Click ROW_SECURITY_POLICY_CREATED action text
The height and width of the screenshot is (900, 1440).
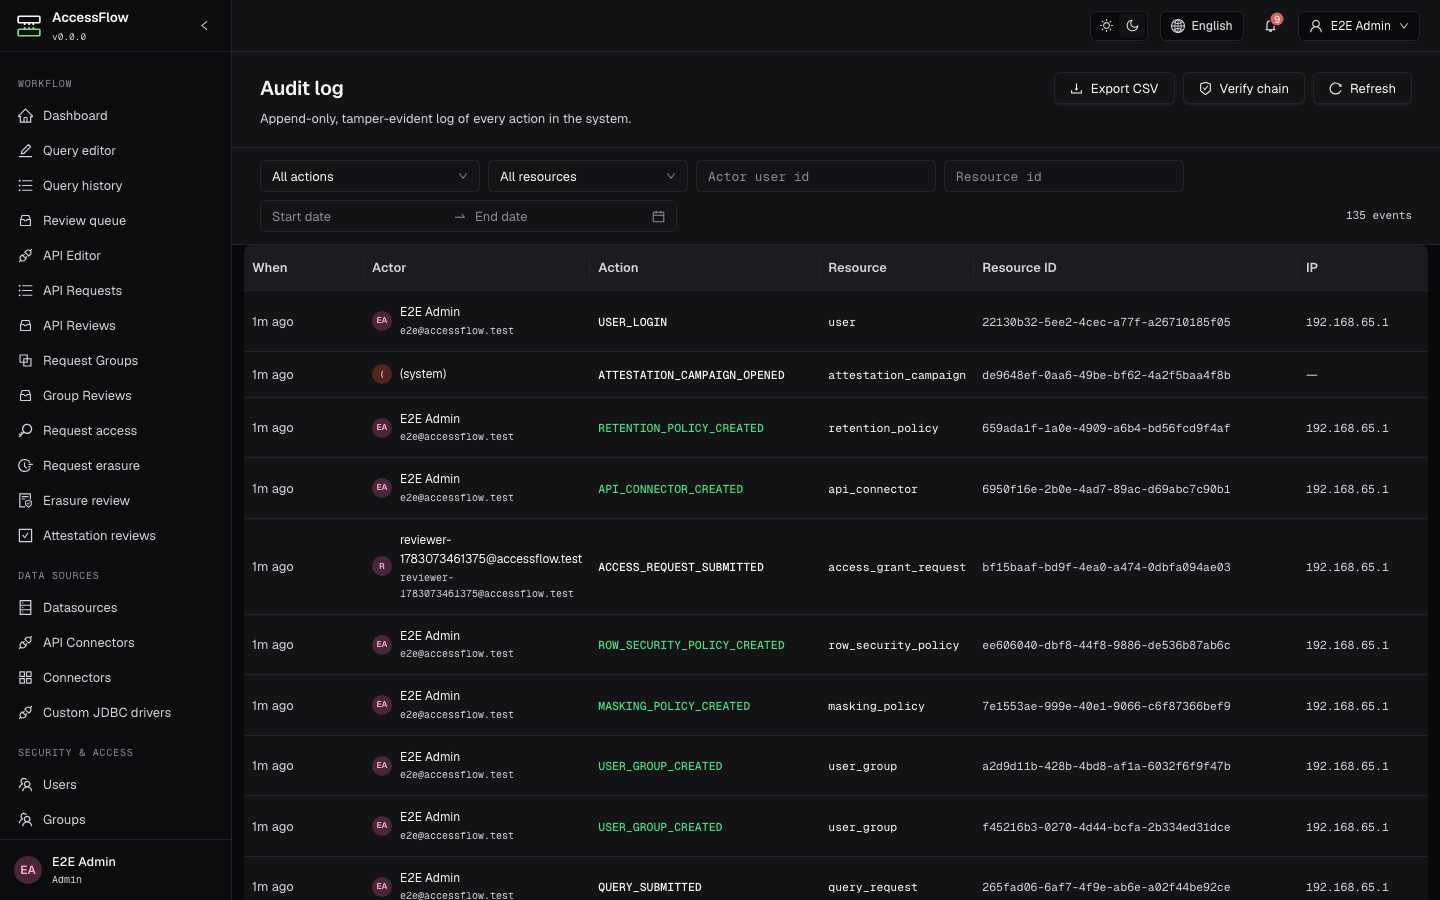tap(691, 645)
